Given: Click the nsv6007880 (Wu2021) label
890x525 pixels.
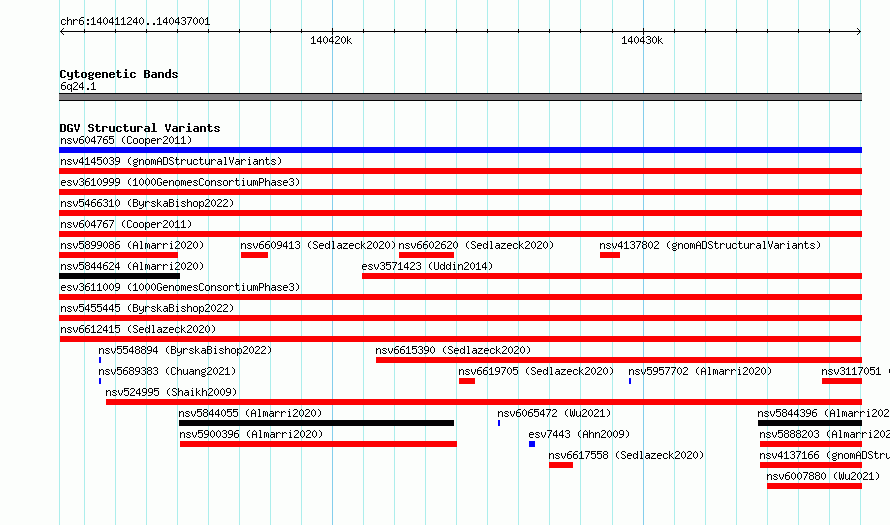Looking at the screenshot, I should point(823,476).
